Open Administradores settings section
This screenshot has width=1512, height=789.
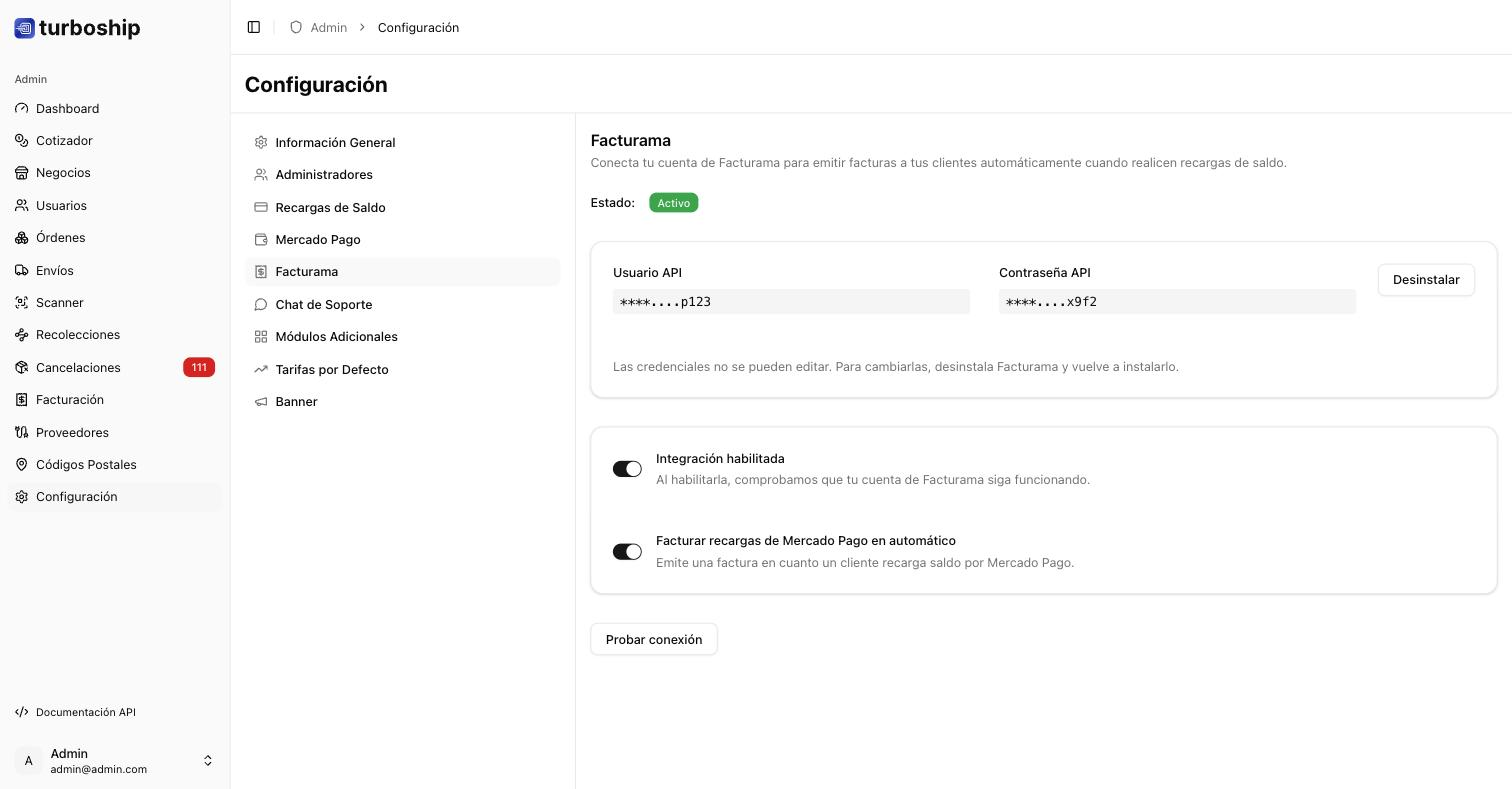[x=402, y=175]
